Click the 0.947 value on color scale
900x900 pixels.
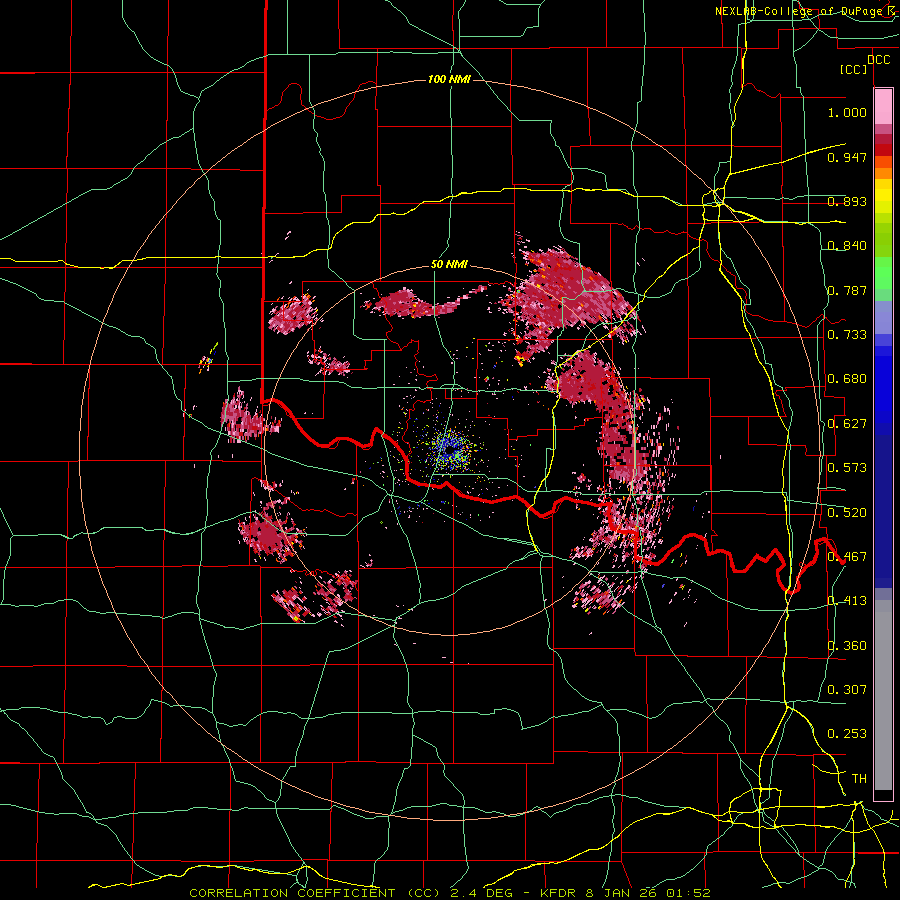(x=847, y=157)
